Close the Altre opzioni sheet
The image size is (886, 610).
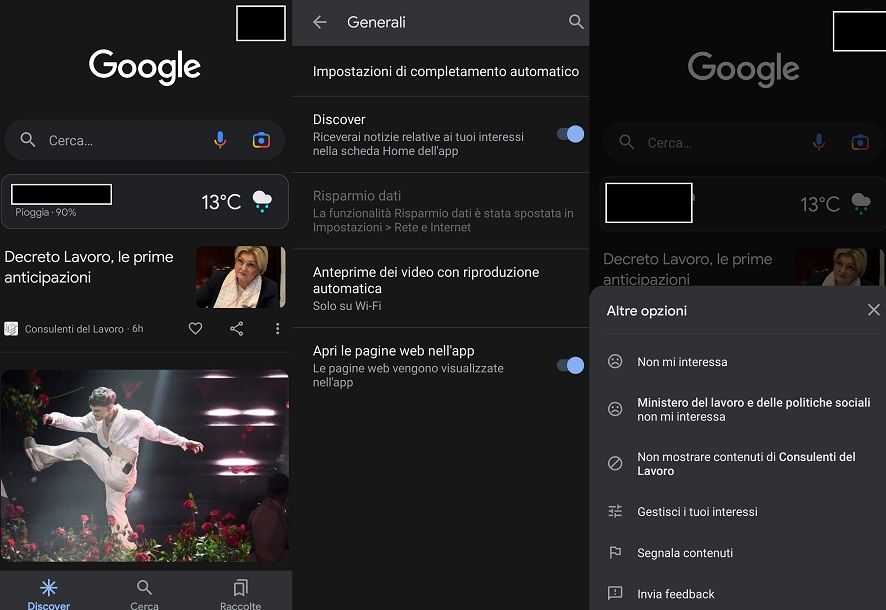pyautogui.click(x=874, y=310)
